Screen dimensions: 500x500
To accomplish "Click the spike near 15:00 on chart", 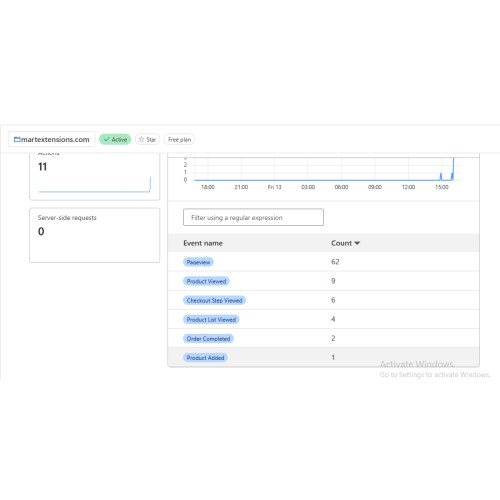I will [x=453, y=169].
